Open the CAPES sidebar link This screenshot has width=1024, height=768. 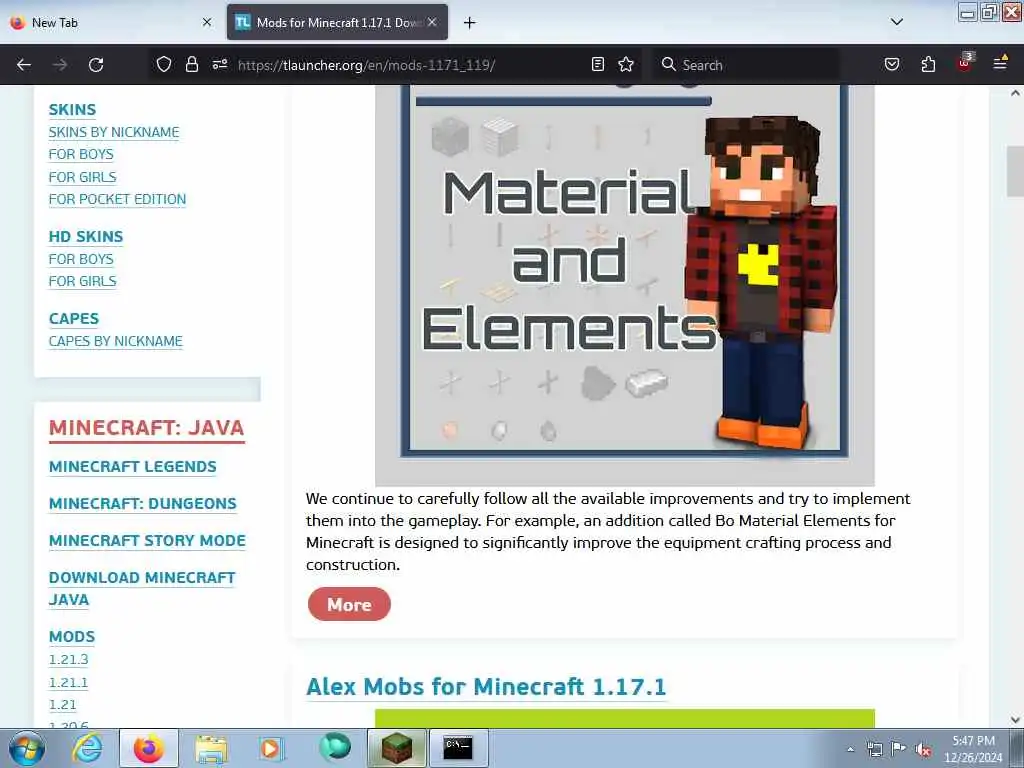click(74, 319)
